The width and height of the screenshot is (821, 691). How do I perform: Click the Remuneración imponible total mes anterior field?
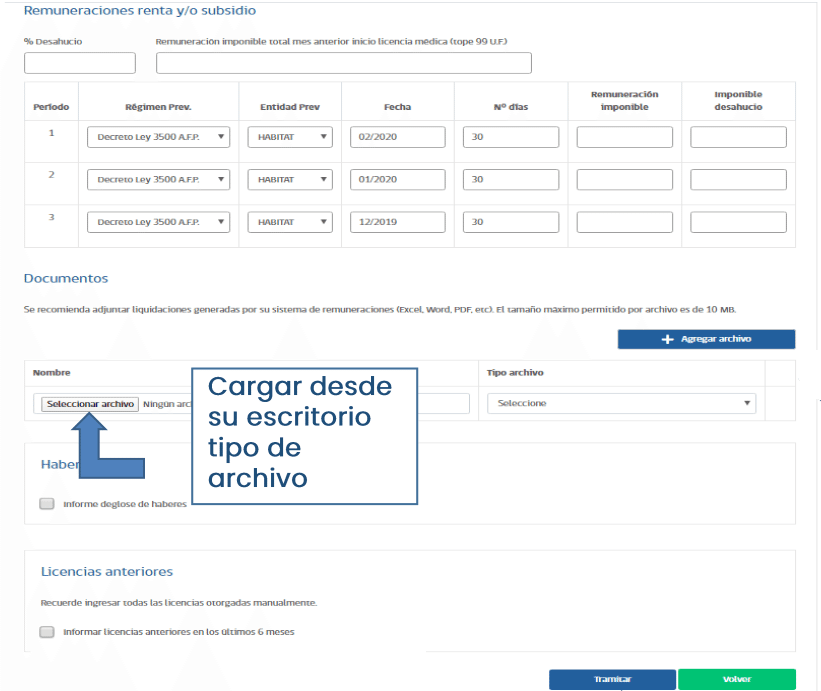point(343,62)
